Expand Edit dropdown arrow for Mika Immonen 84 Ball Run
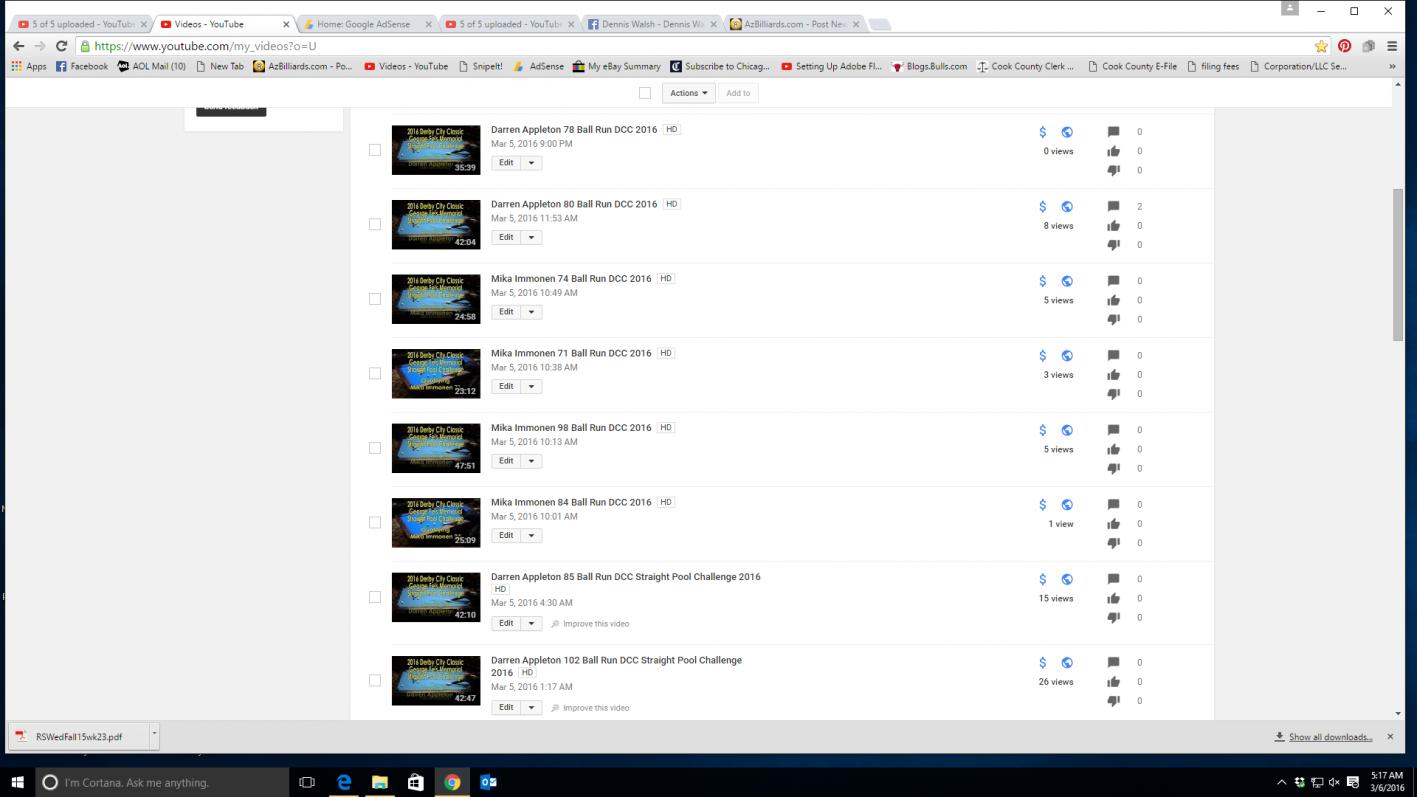The width and height of the screenshot is (1417, 797). [x=532, y=536]
